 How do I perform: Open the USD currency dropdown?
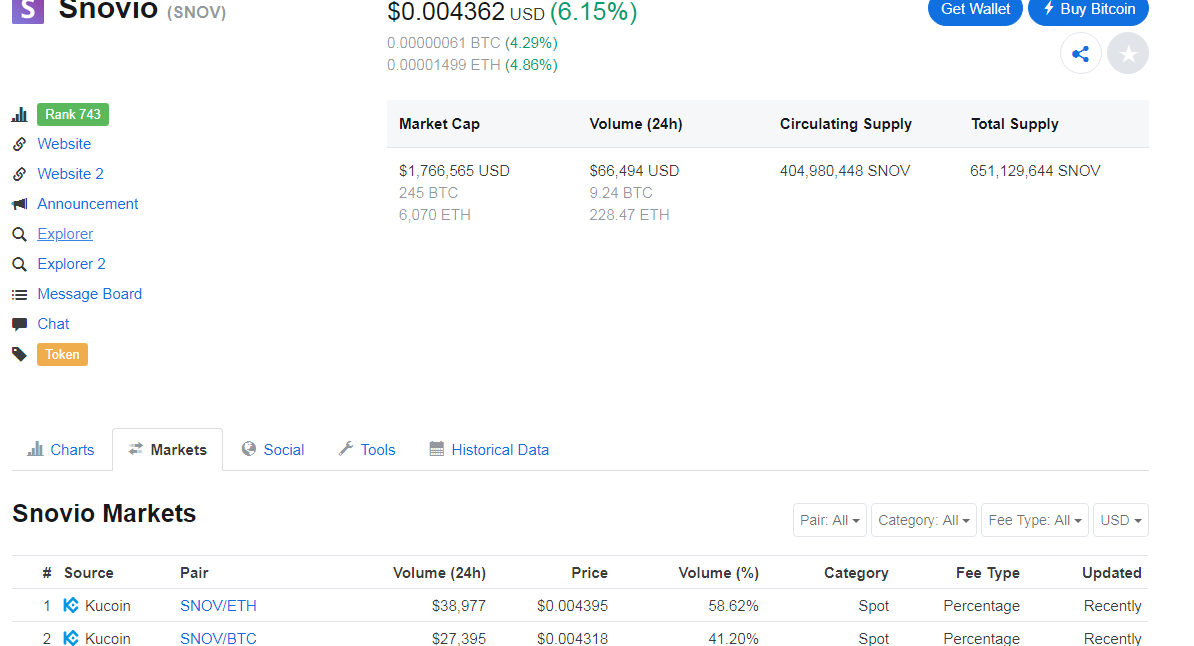click(x=1121, y=520)
